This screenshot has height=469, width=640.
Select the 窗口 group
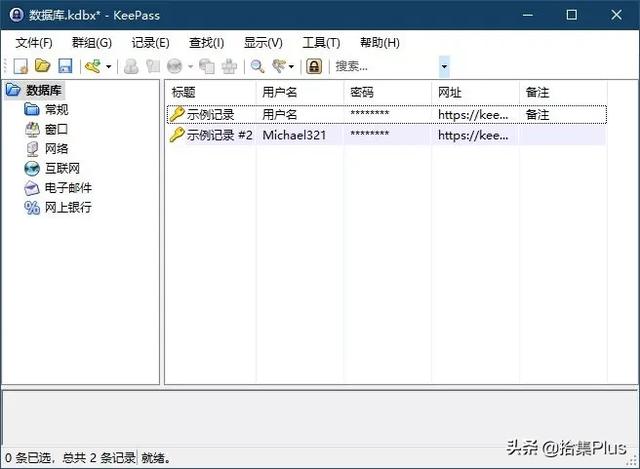point(56,129)
